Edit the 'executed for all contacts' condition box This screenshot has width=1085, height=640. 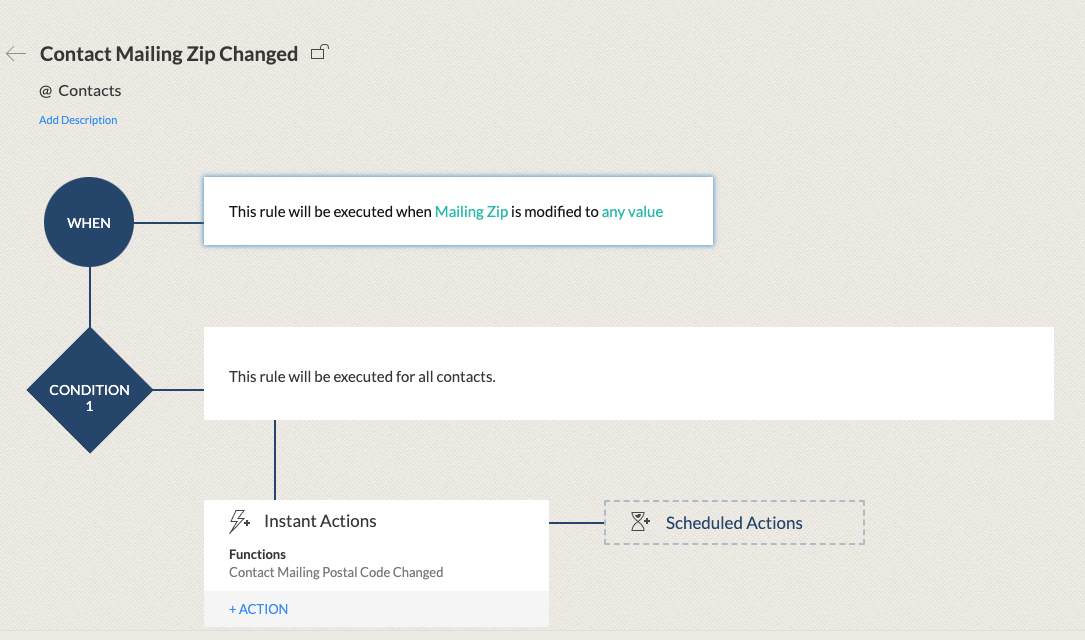tap(628, 377)
